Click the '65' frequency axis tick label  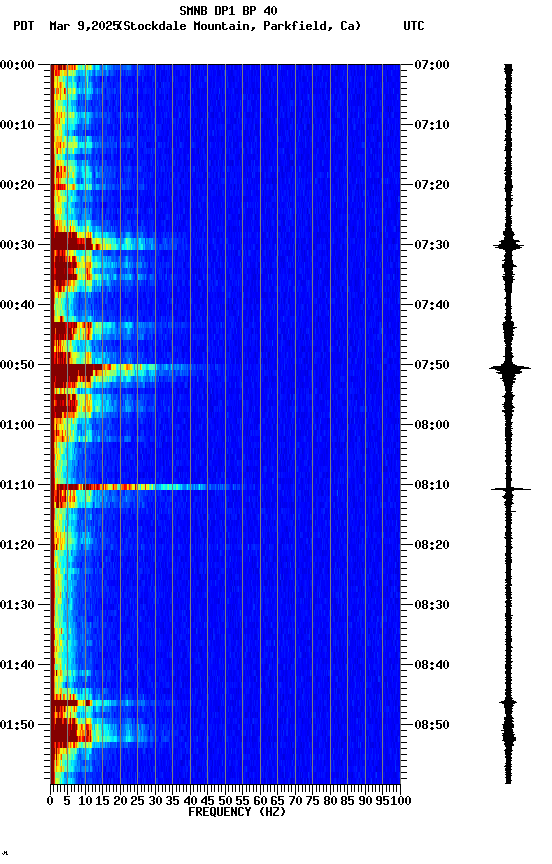pos(278,802)
